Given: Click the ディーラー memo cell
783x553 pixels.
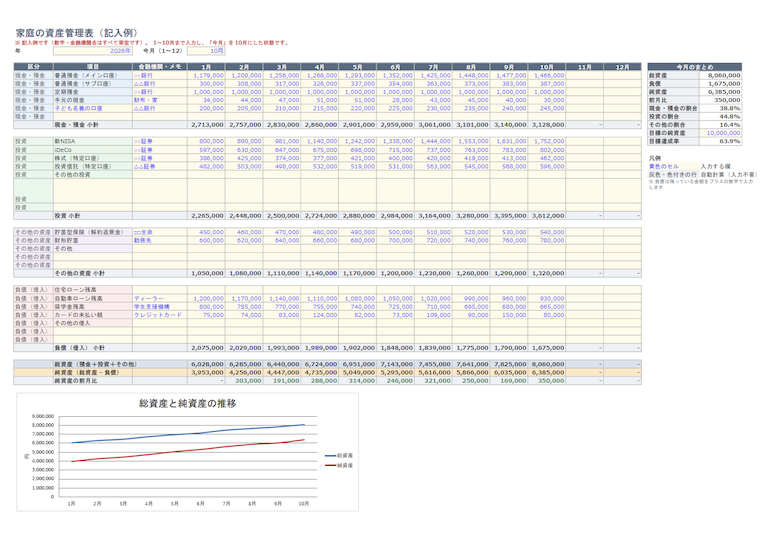Looking at the screenshot, I should click(x=160, y=298).
